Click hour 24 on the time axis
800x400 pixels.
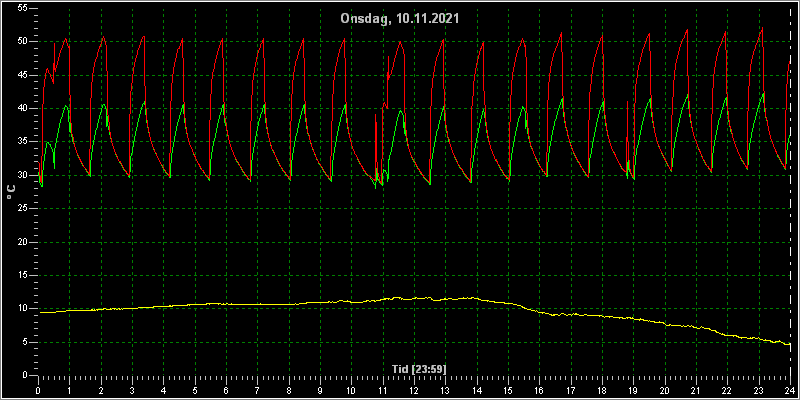click(790, 391)
